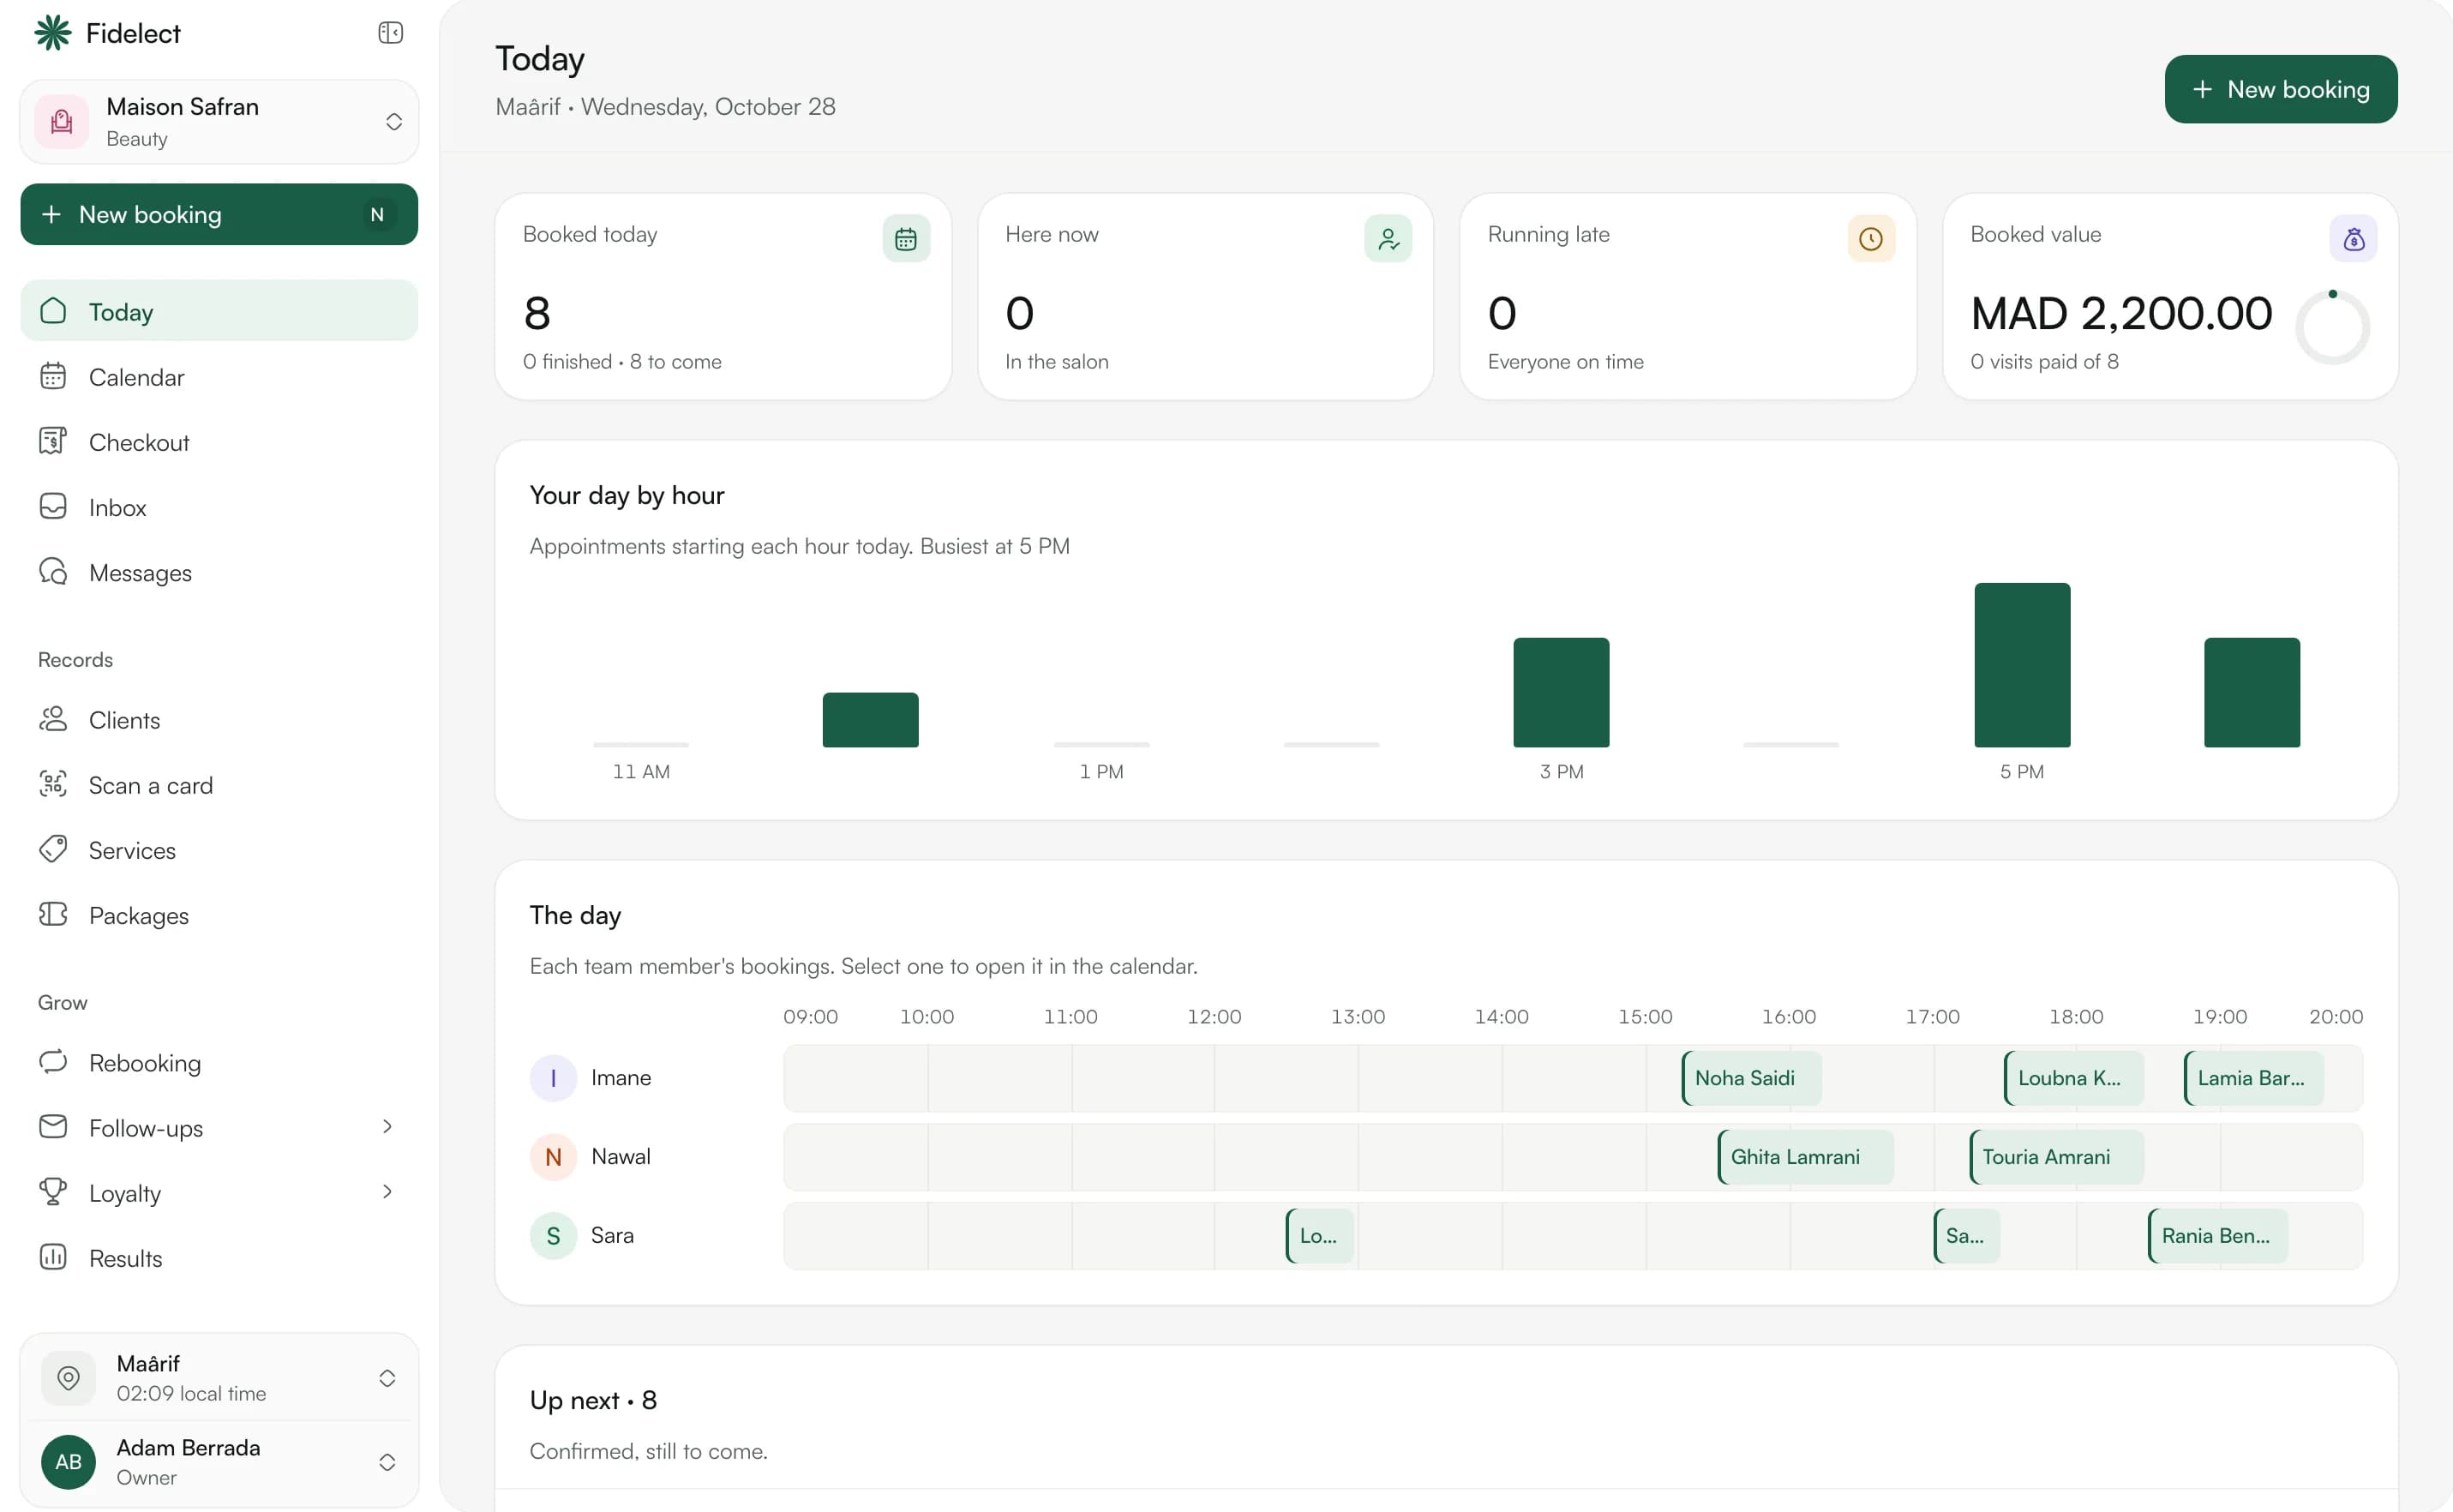
Task: Open the Maison Safran business switcher
Action: [x=219, y=122]
